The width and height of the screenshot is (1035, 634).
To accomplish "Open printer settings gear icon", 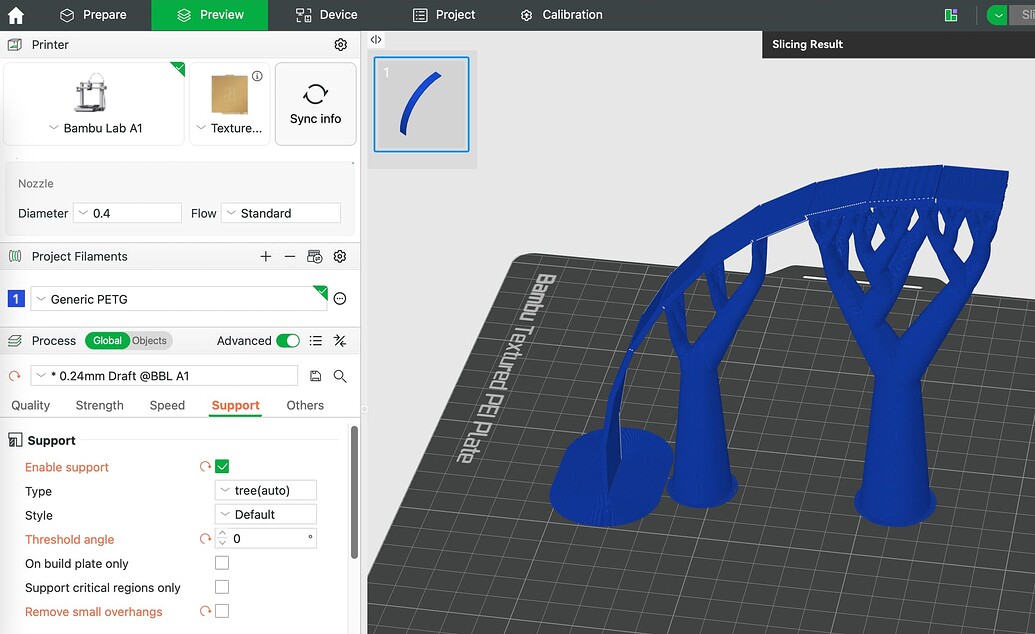I will (341, 44).
